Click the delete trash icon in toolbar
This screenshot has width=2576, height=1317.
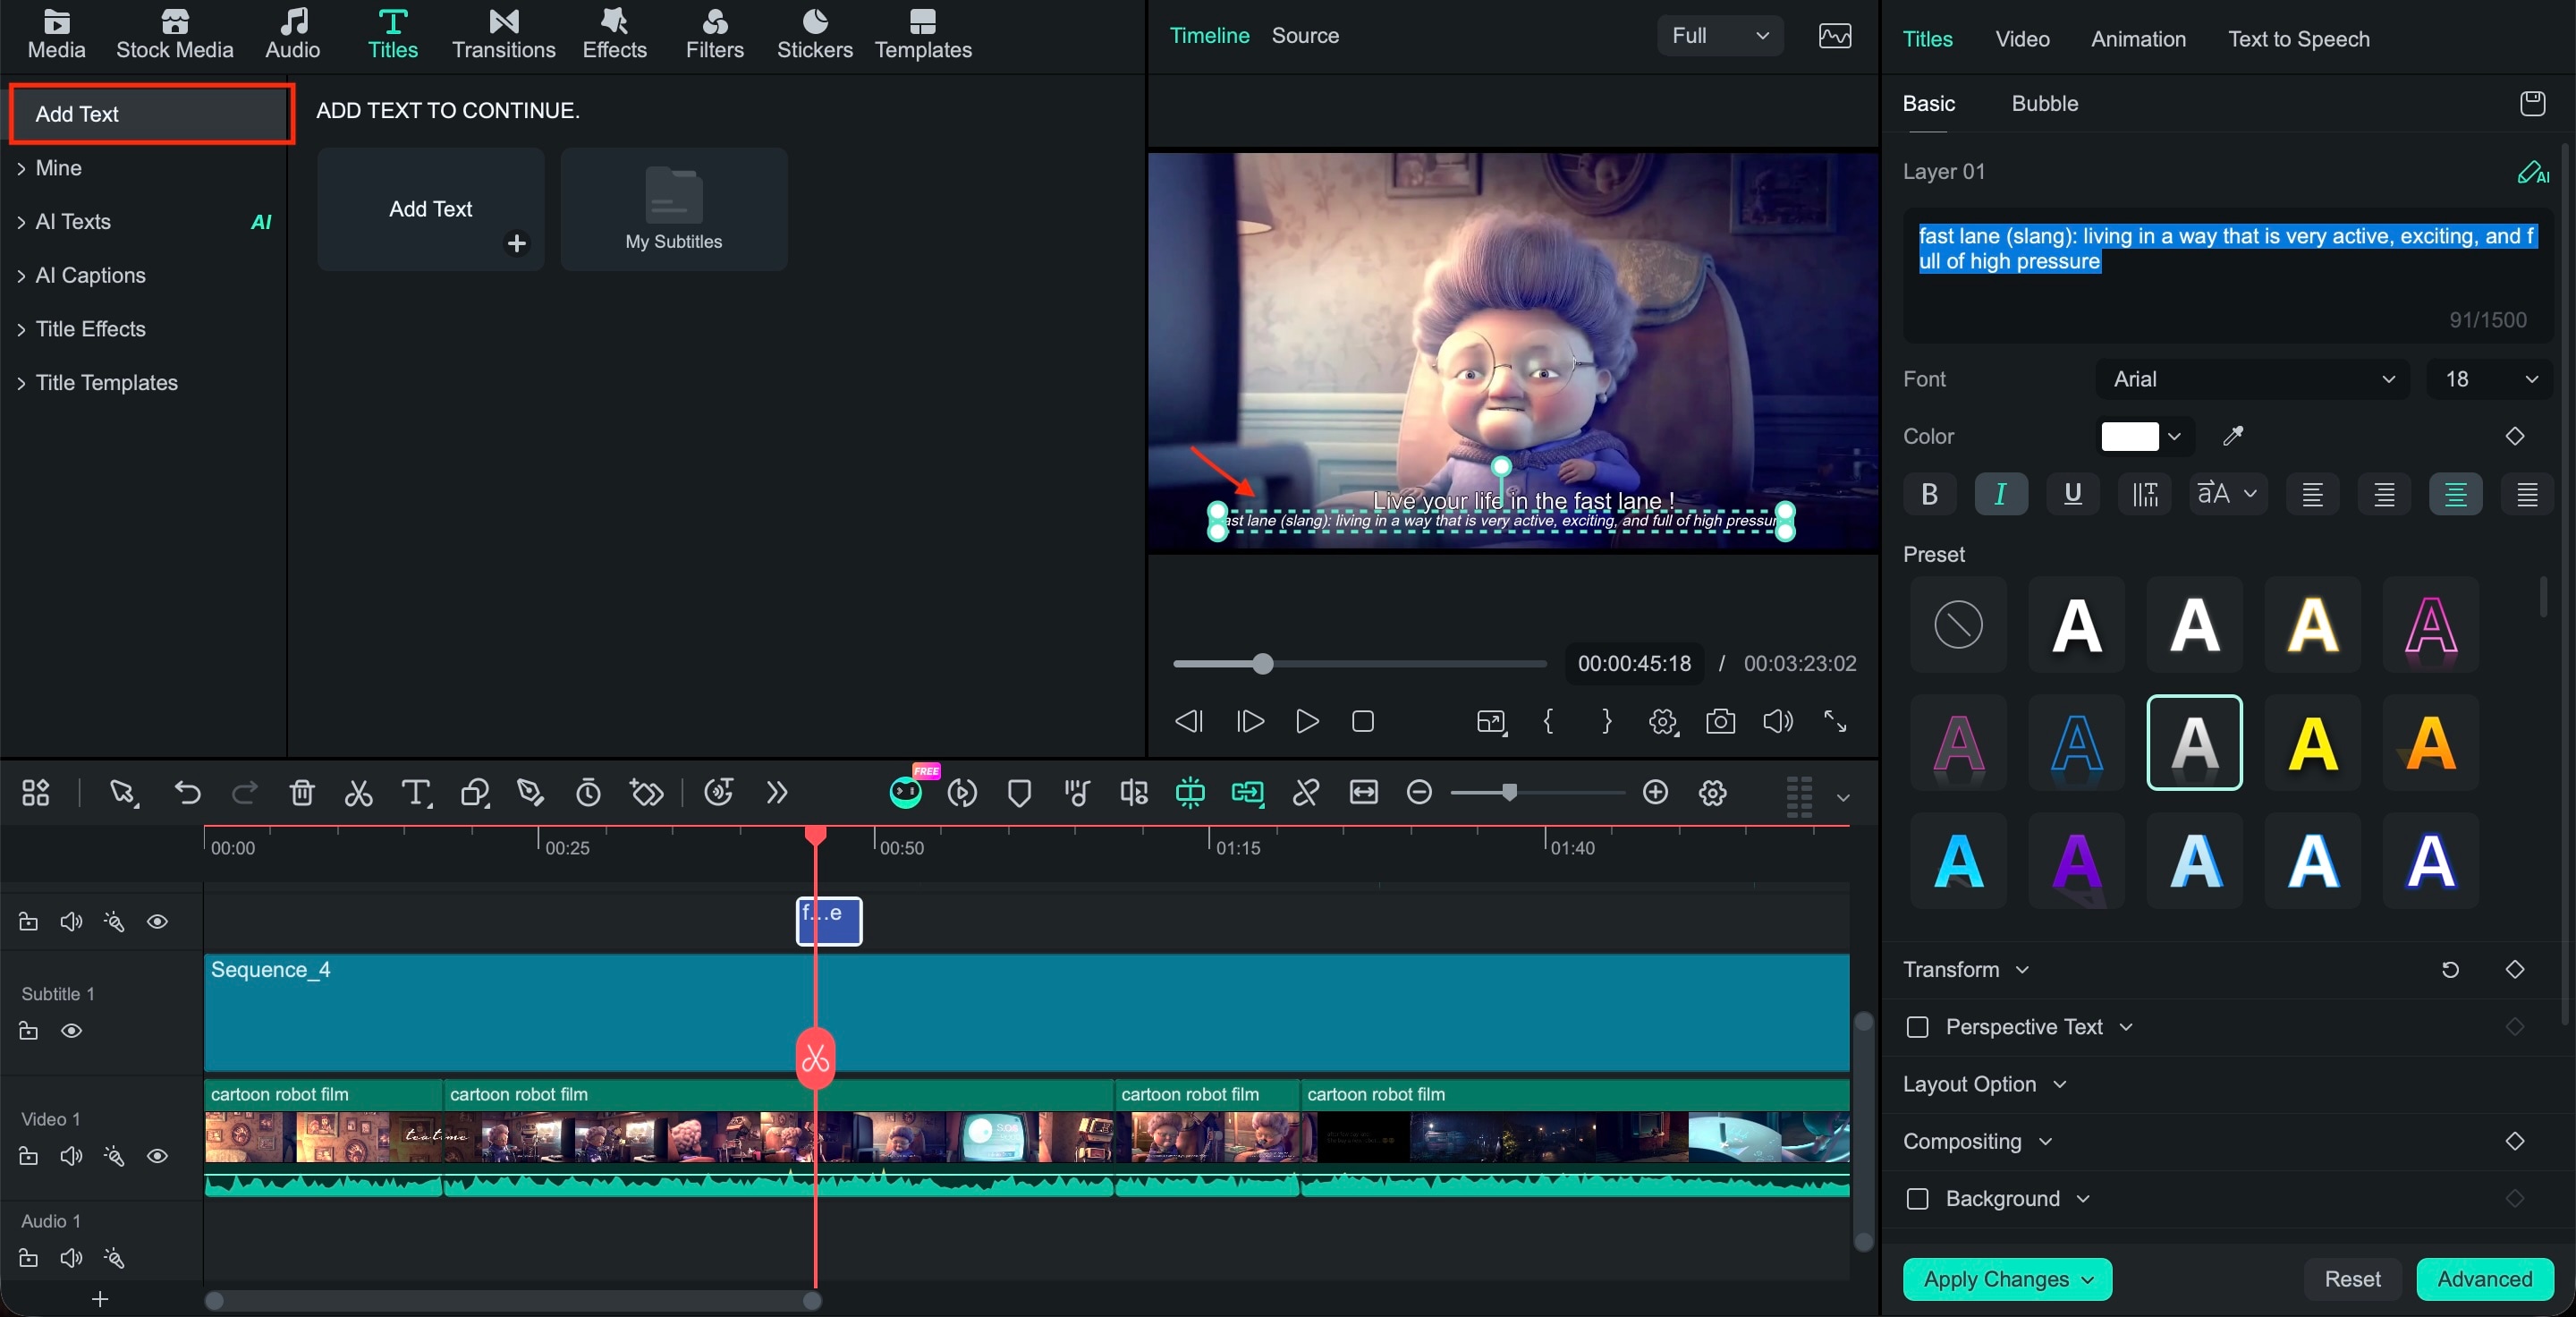coord(302,793)
